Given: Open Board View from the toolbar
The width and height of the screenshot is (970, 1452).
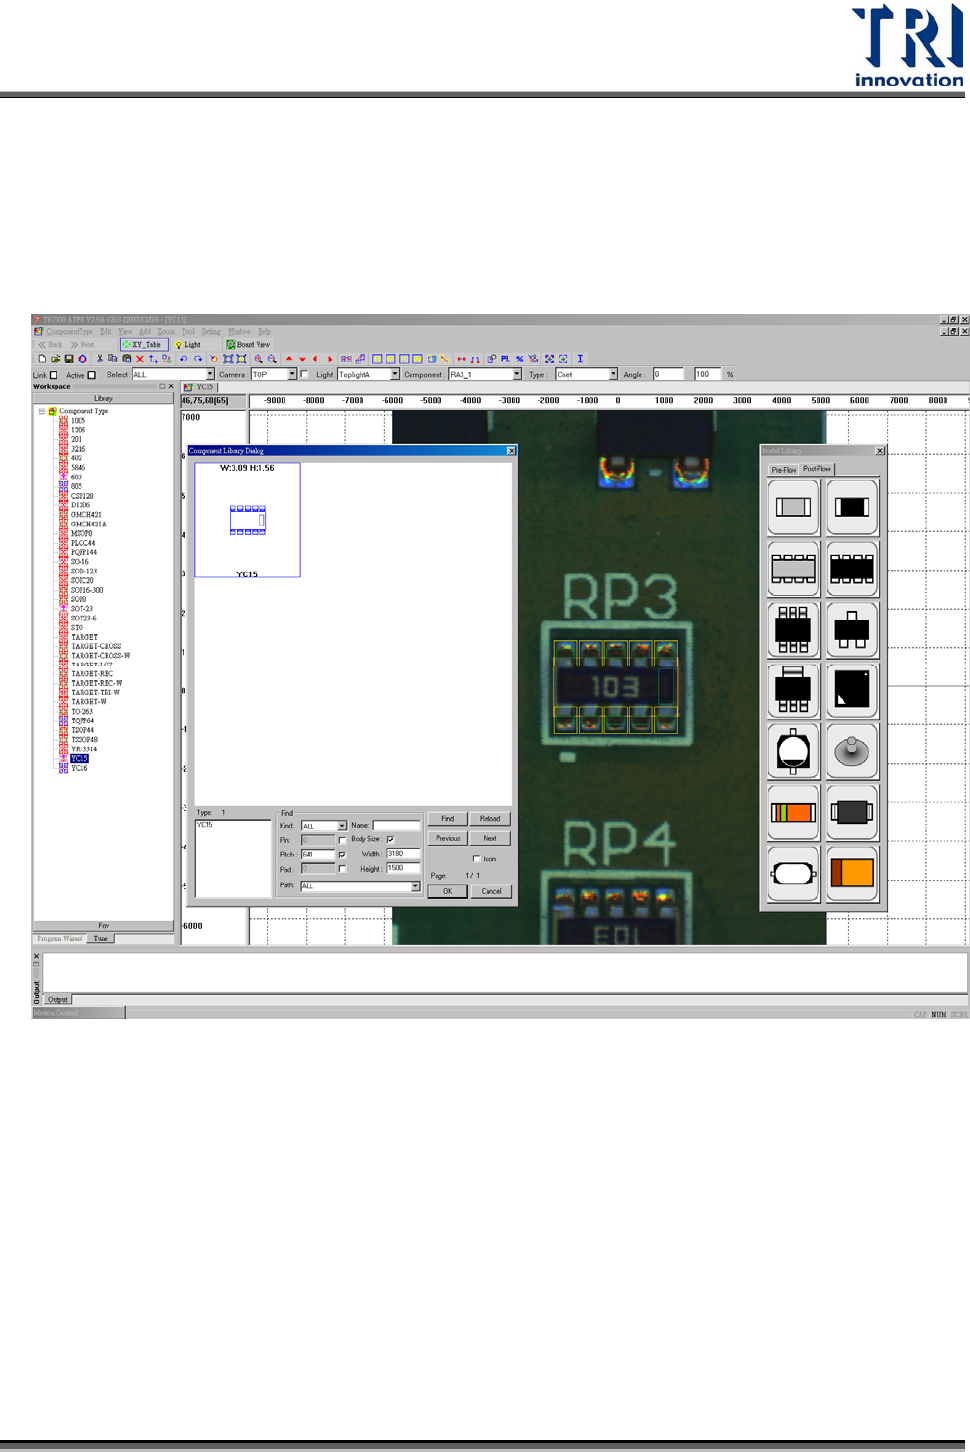Looking at the screenshot, I should click(248, 344).
